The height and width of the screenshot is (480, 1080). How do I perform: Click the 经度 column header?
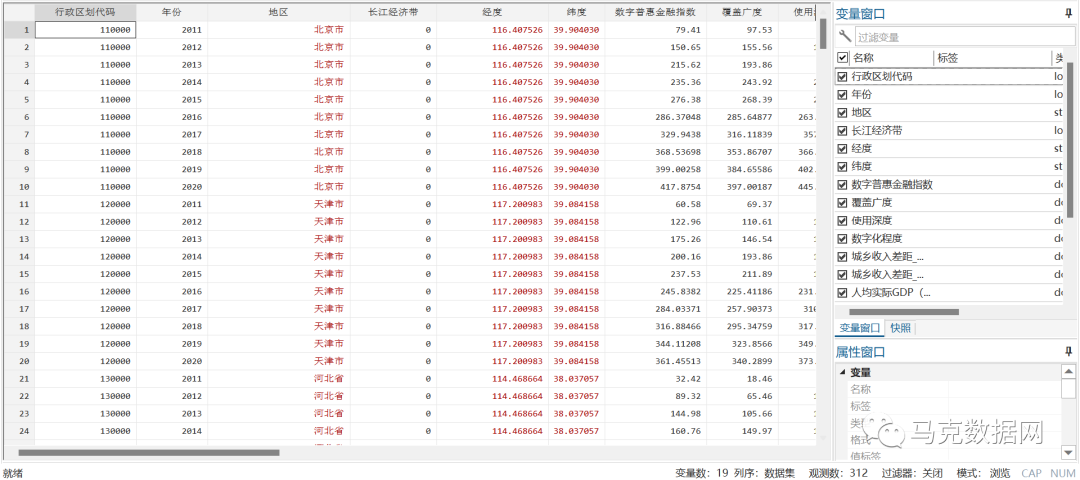pos(492,12)
